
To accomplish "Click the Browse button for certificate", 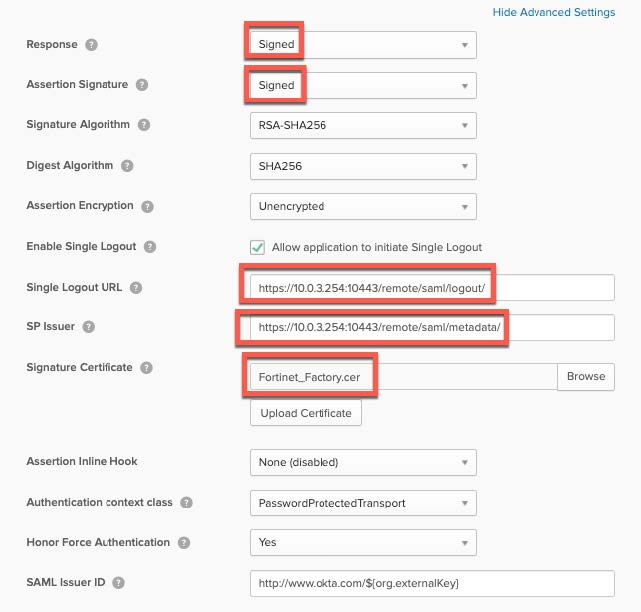I will pos(586,376).
